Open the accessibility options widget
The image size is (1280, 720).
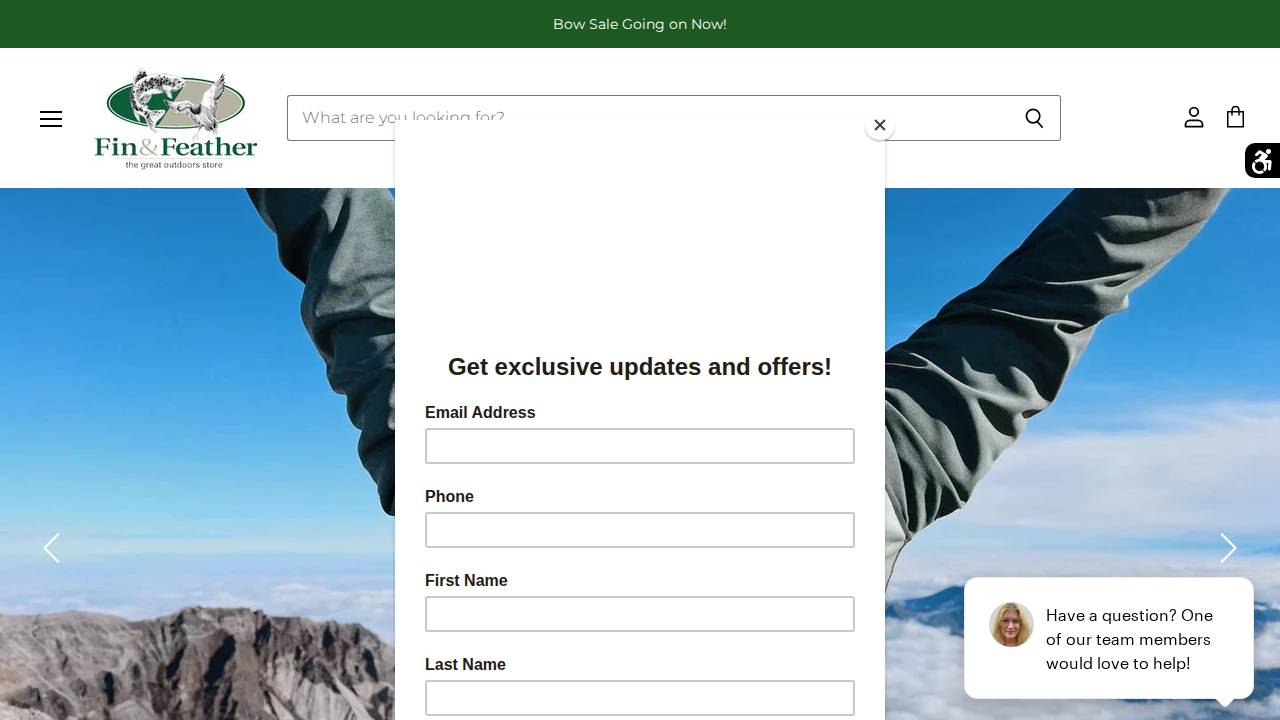[1262, 161]
